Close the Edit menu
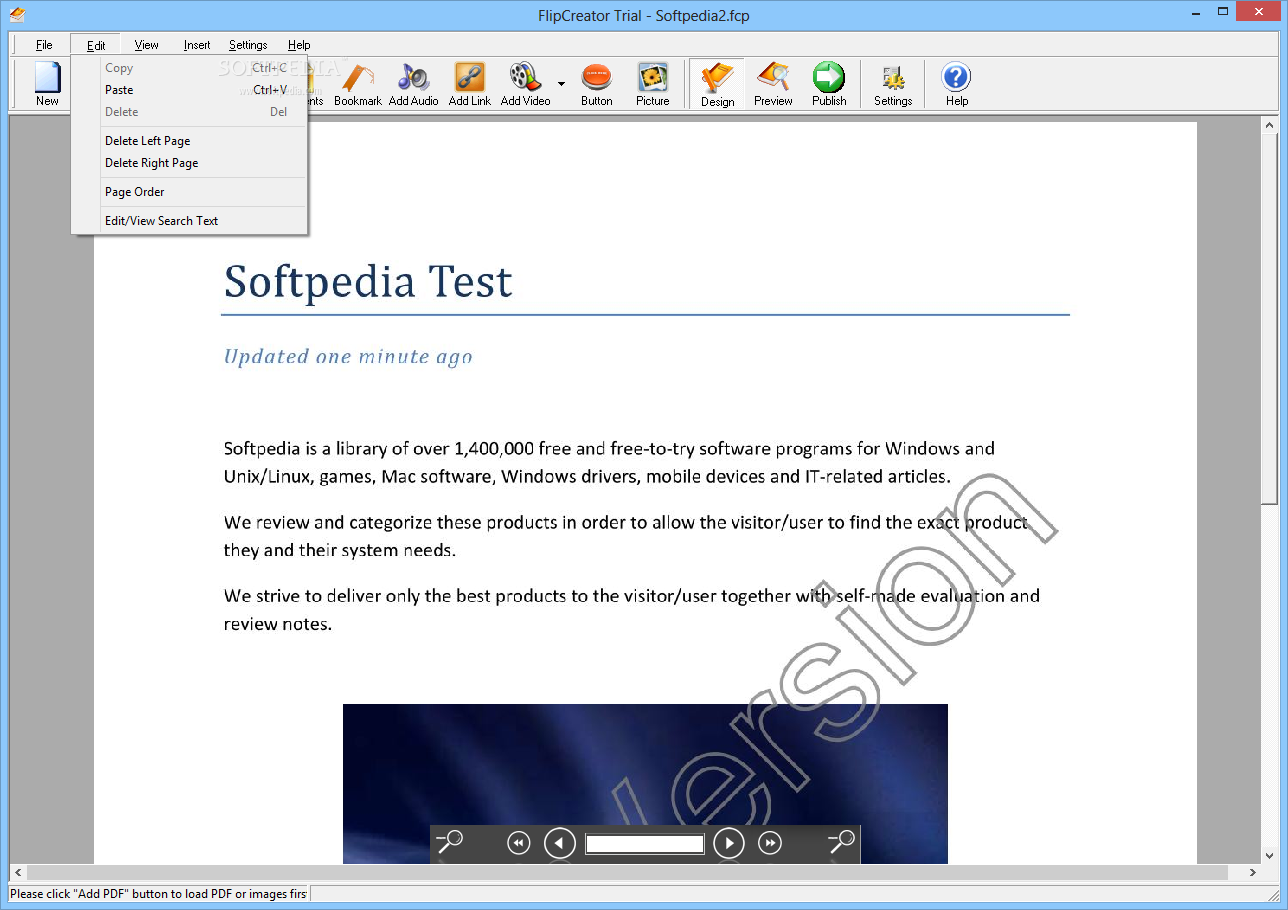Image resolution: width=1288 pixels, height=910 pixels. (x=96, y=45)
